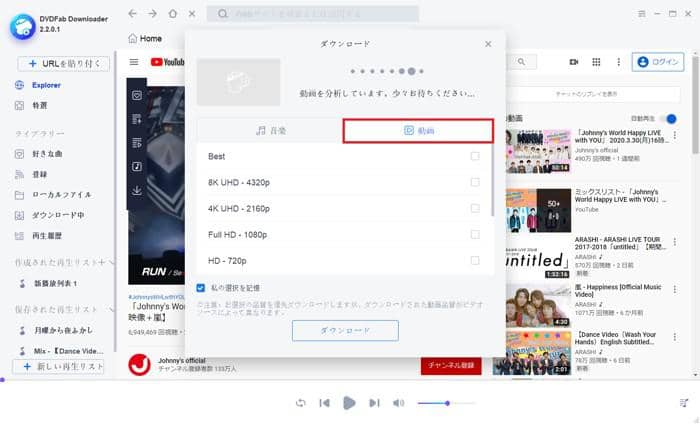
Task: Open the 特選 sidebar item
Action: (x=39, y=105)
